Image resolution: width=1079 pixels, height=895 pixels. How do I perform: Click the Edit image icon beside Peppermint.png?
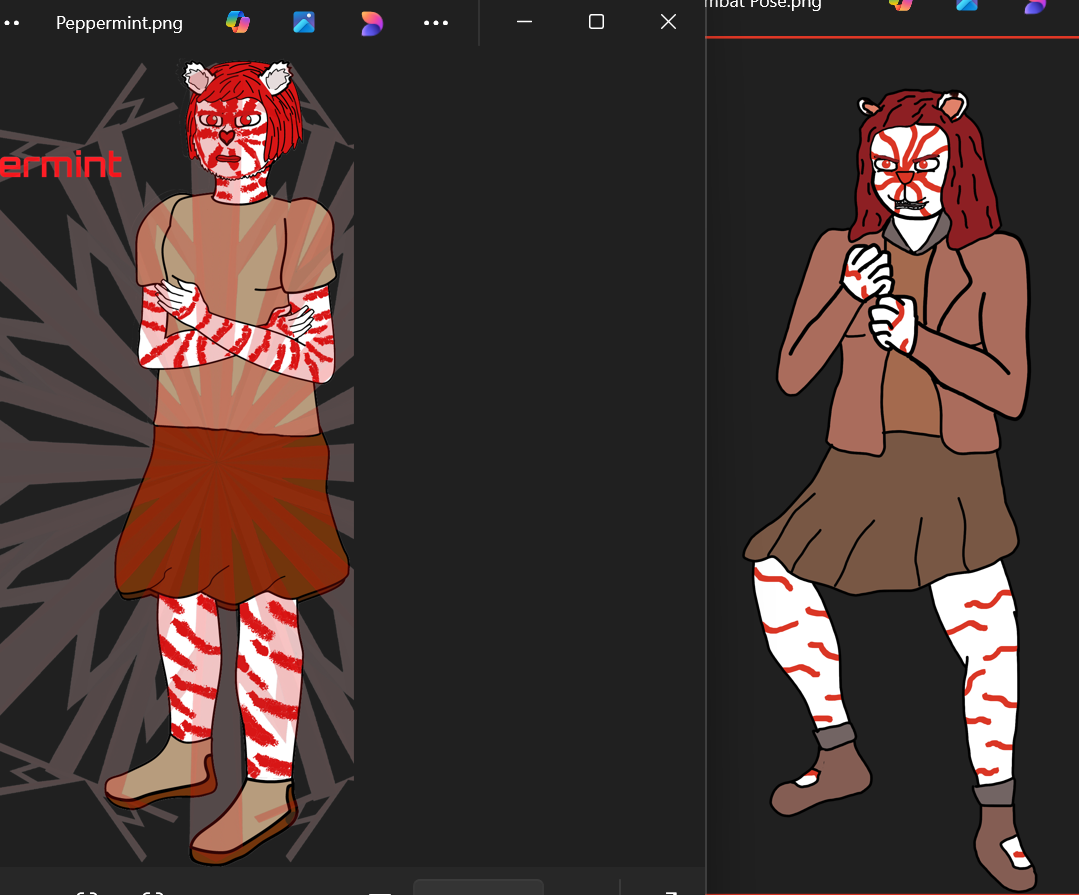coord(304,22)
